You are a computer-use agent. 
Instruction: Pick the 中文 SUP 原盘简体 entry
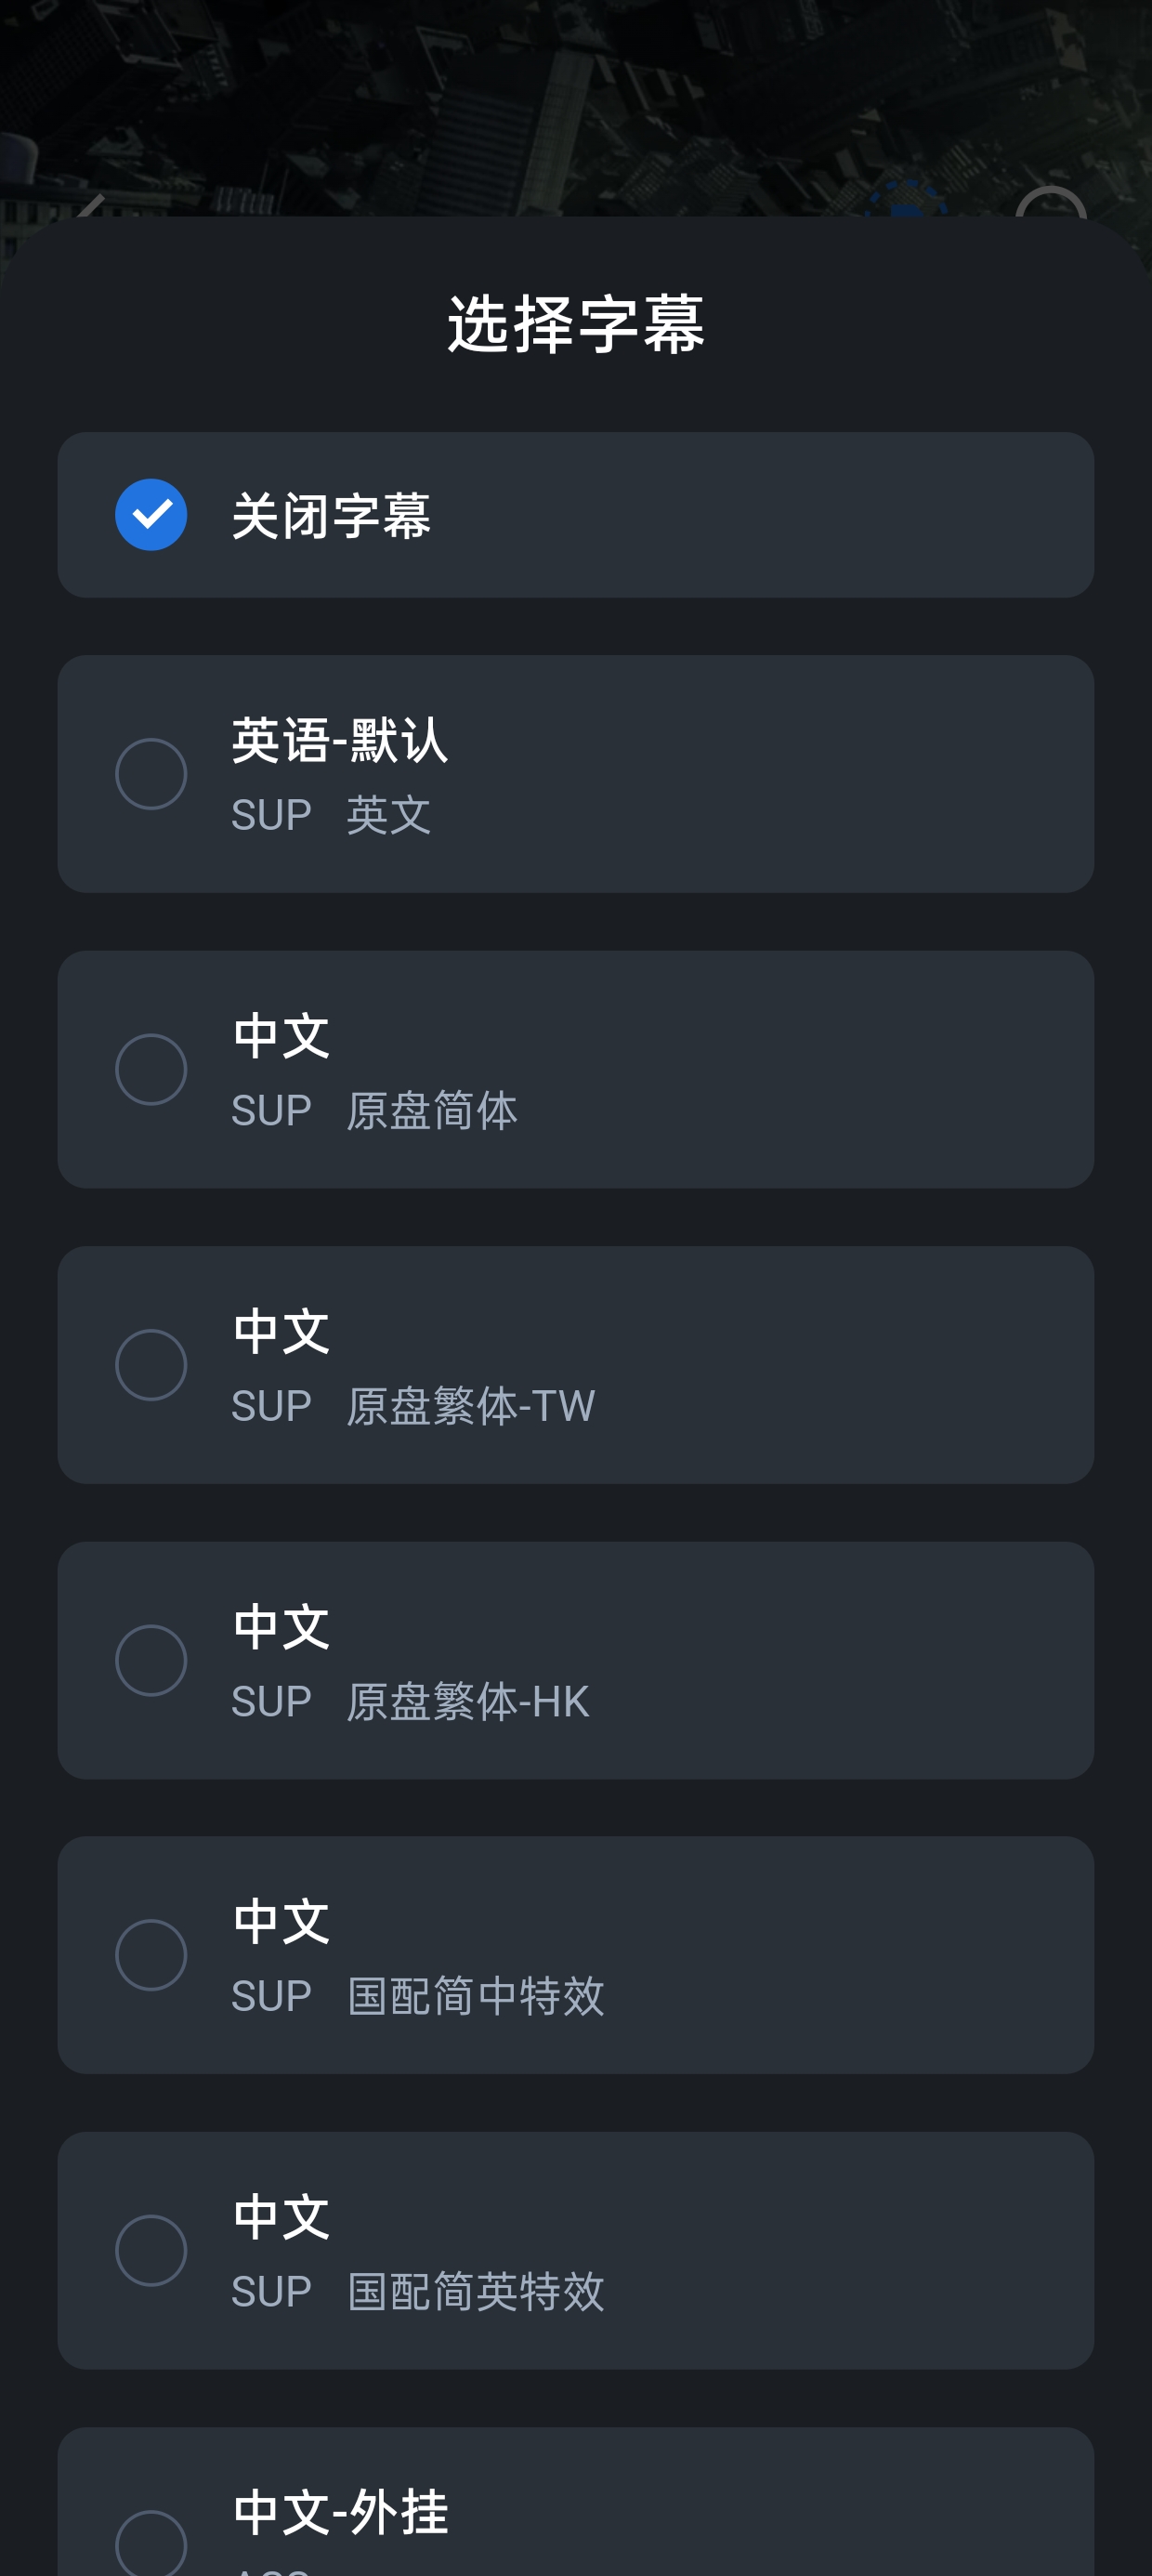pyautogui.click(x=576, y=1070)
